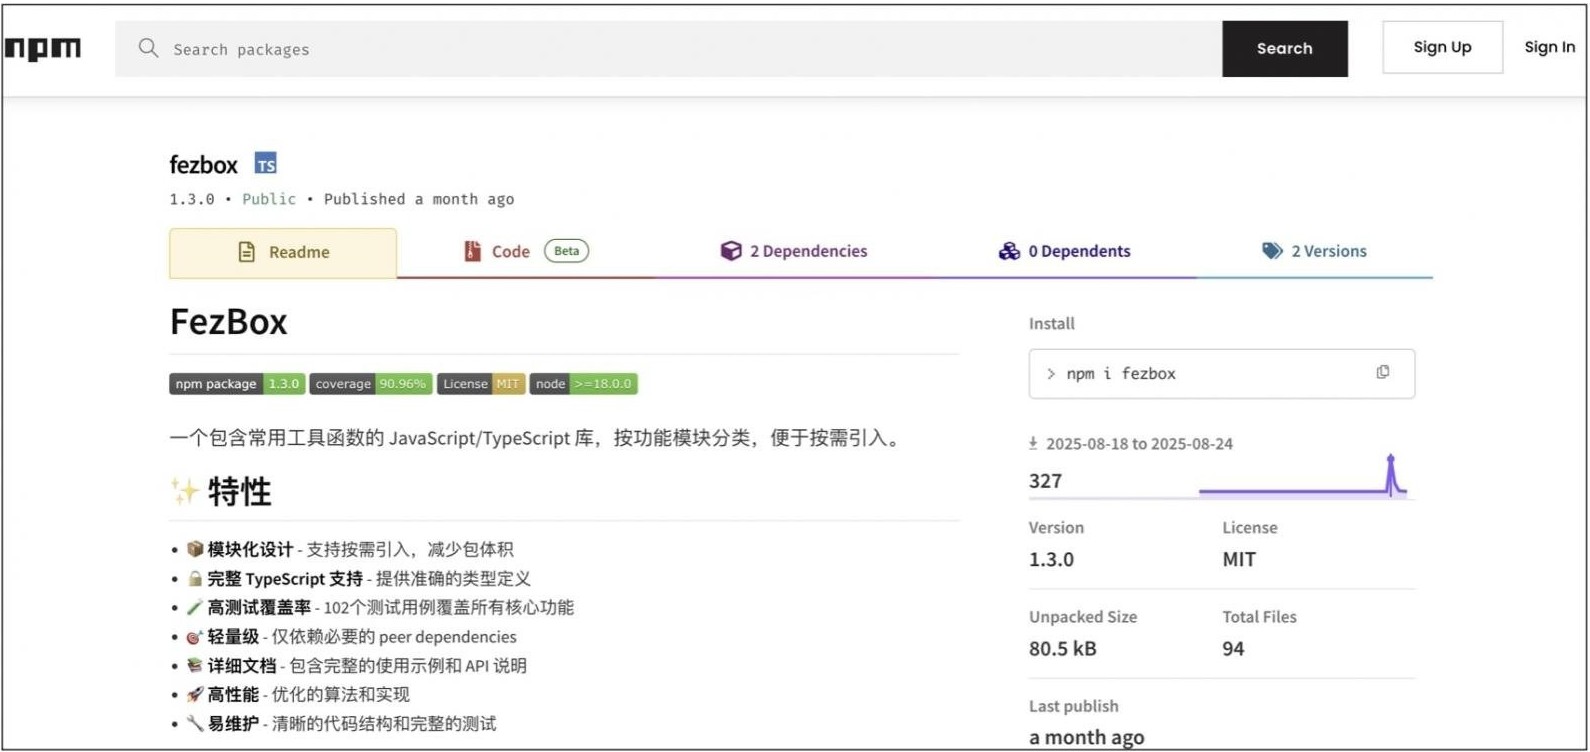Copy the npm install command
The height and width of the screenshot is (752, 1590).
coord(1382,372)
